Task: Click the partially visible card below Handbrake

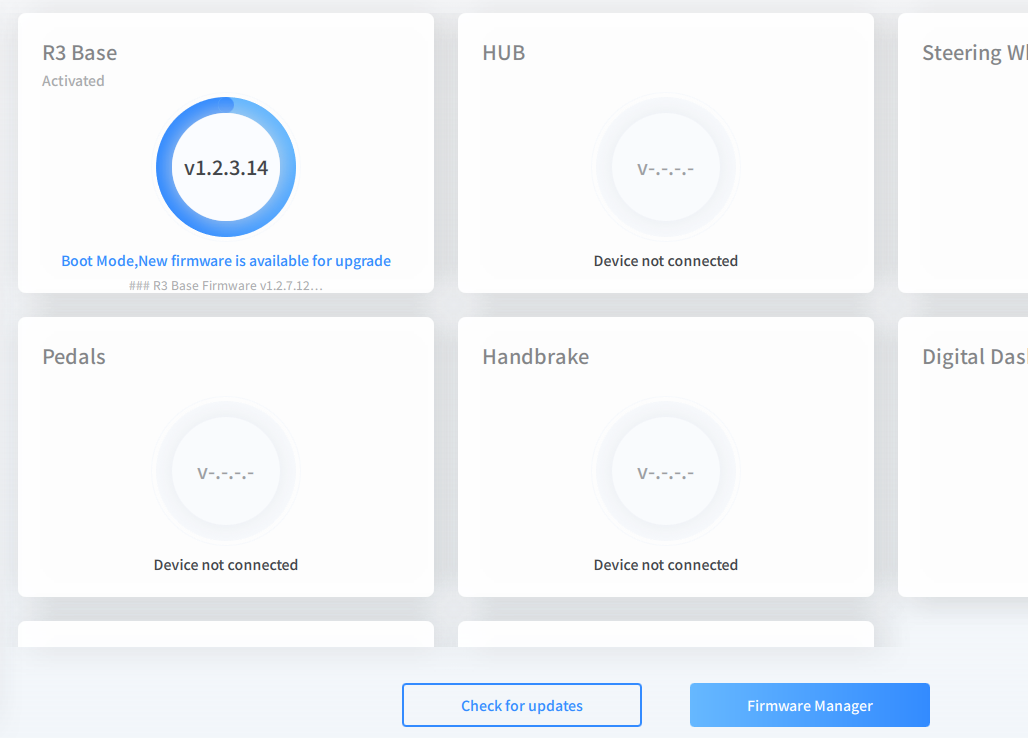Action: [x=666, y=634]
